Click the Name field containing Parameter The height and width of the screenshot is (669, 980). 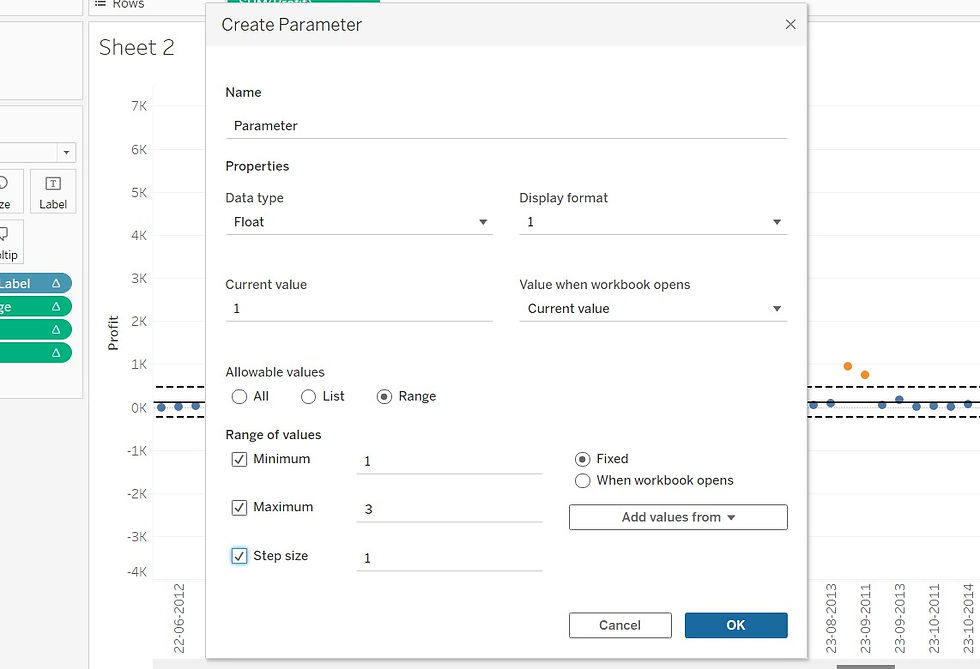pyautogui.click(x=506, y=126)
